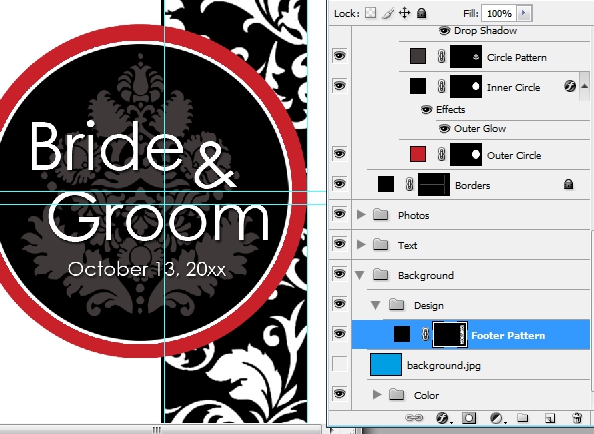This screenshot has height=434, width=594.
Task: Hide the Text group
Action: [x=339, y=244]
